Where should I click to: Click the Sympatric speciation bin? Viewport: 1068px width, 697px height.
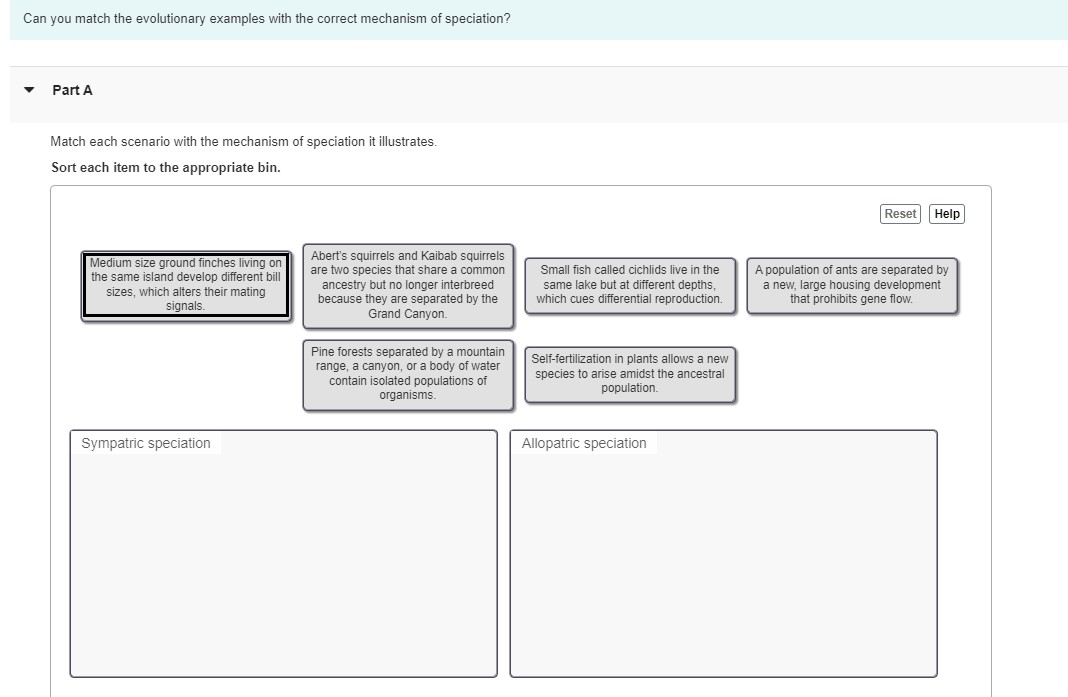click(283, 560)
